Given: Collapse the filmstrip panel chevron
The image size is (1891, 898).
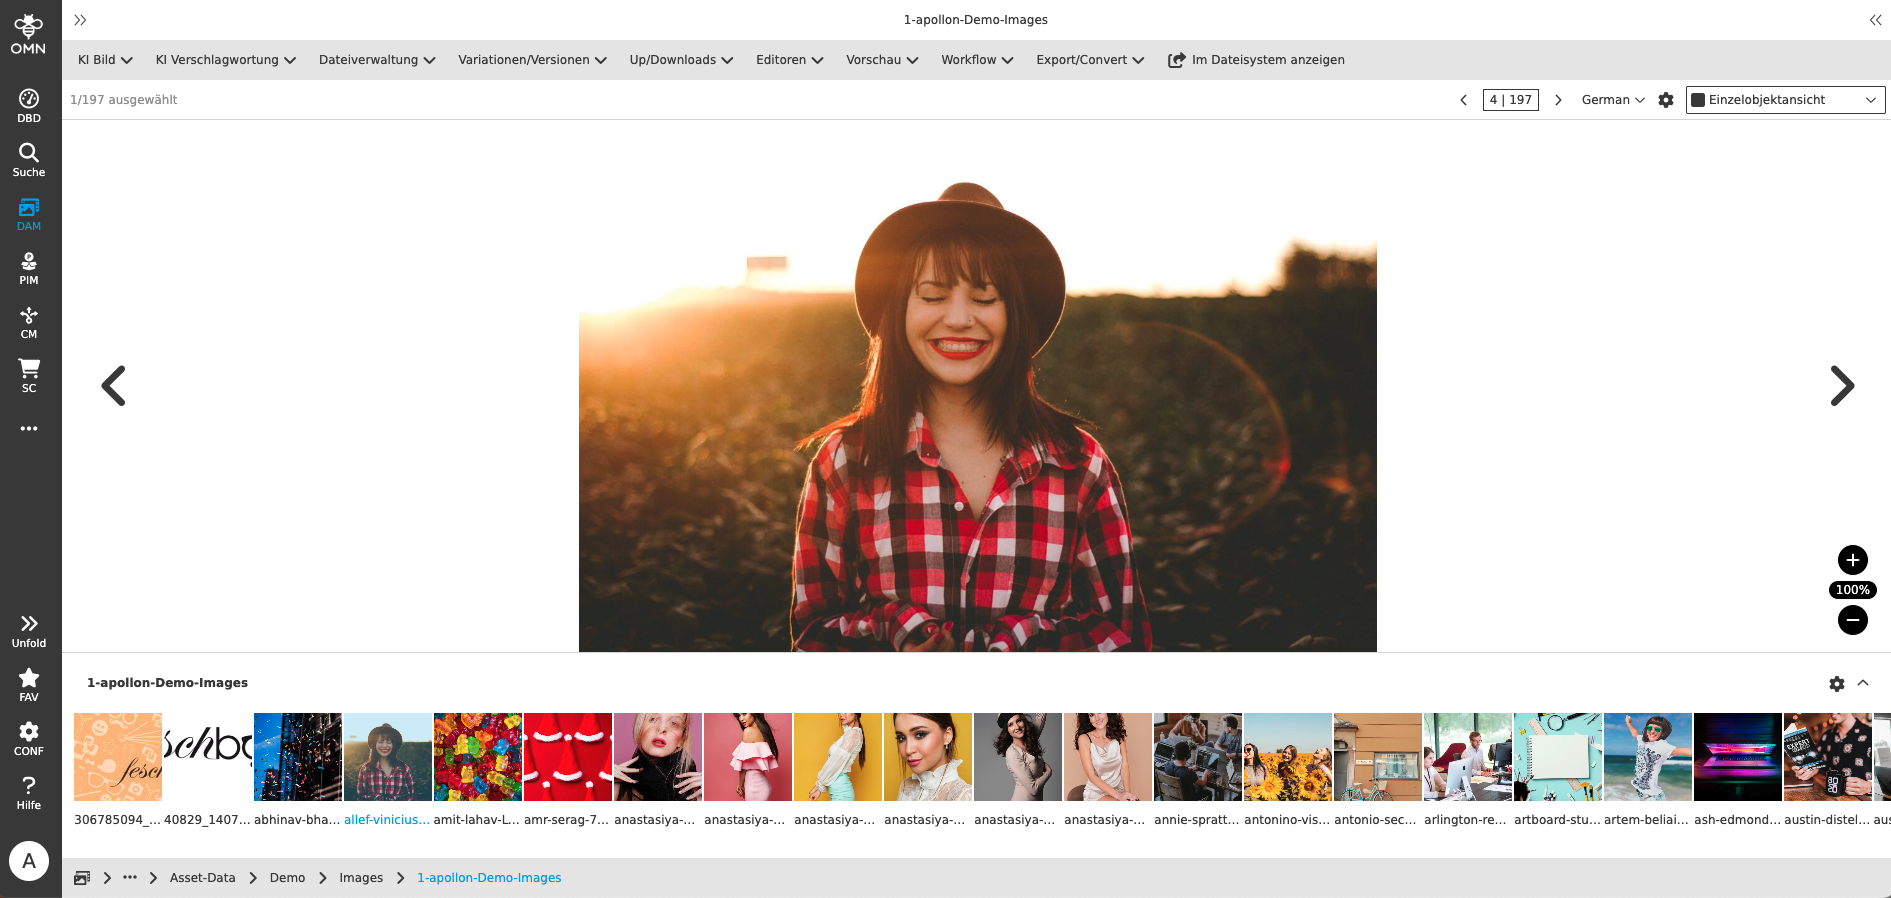Looking at the screenshot, I should point(1863,683).
